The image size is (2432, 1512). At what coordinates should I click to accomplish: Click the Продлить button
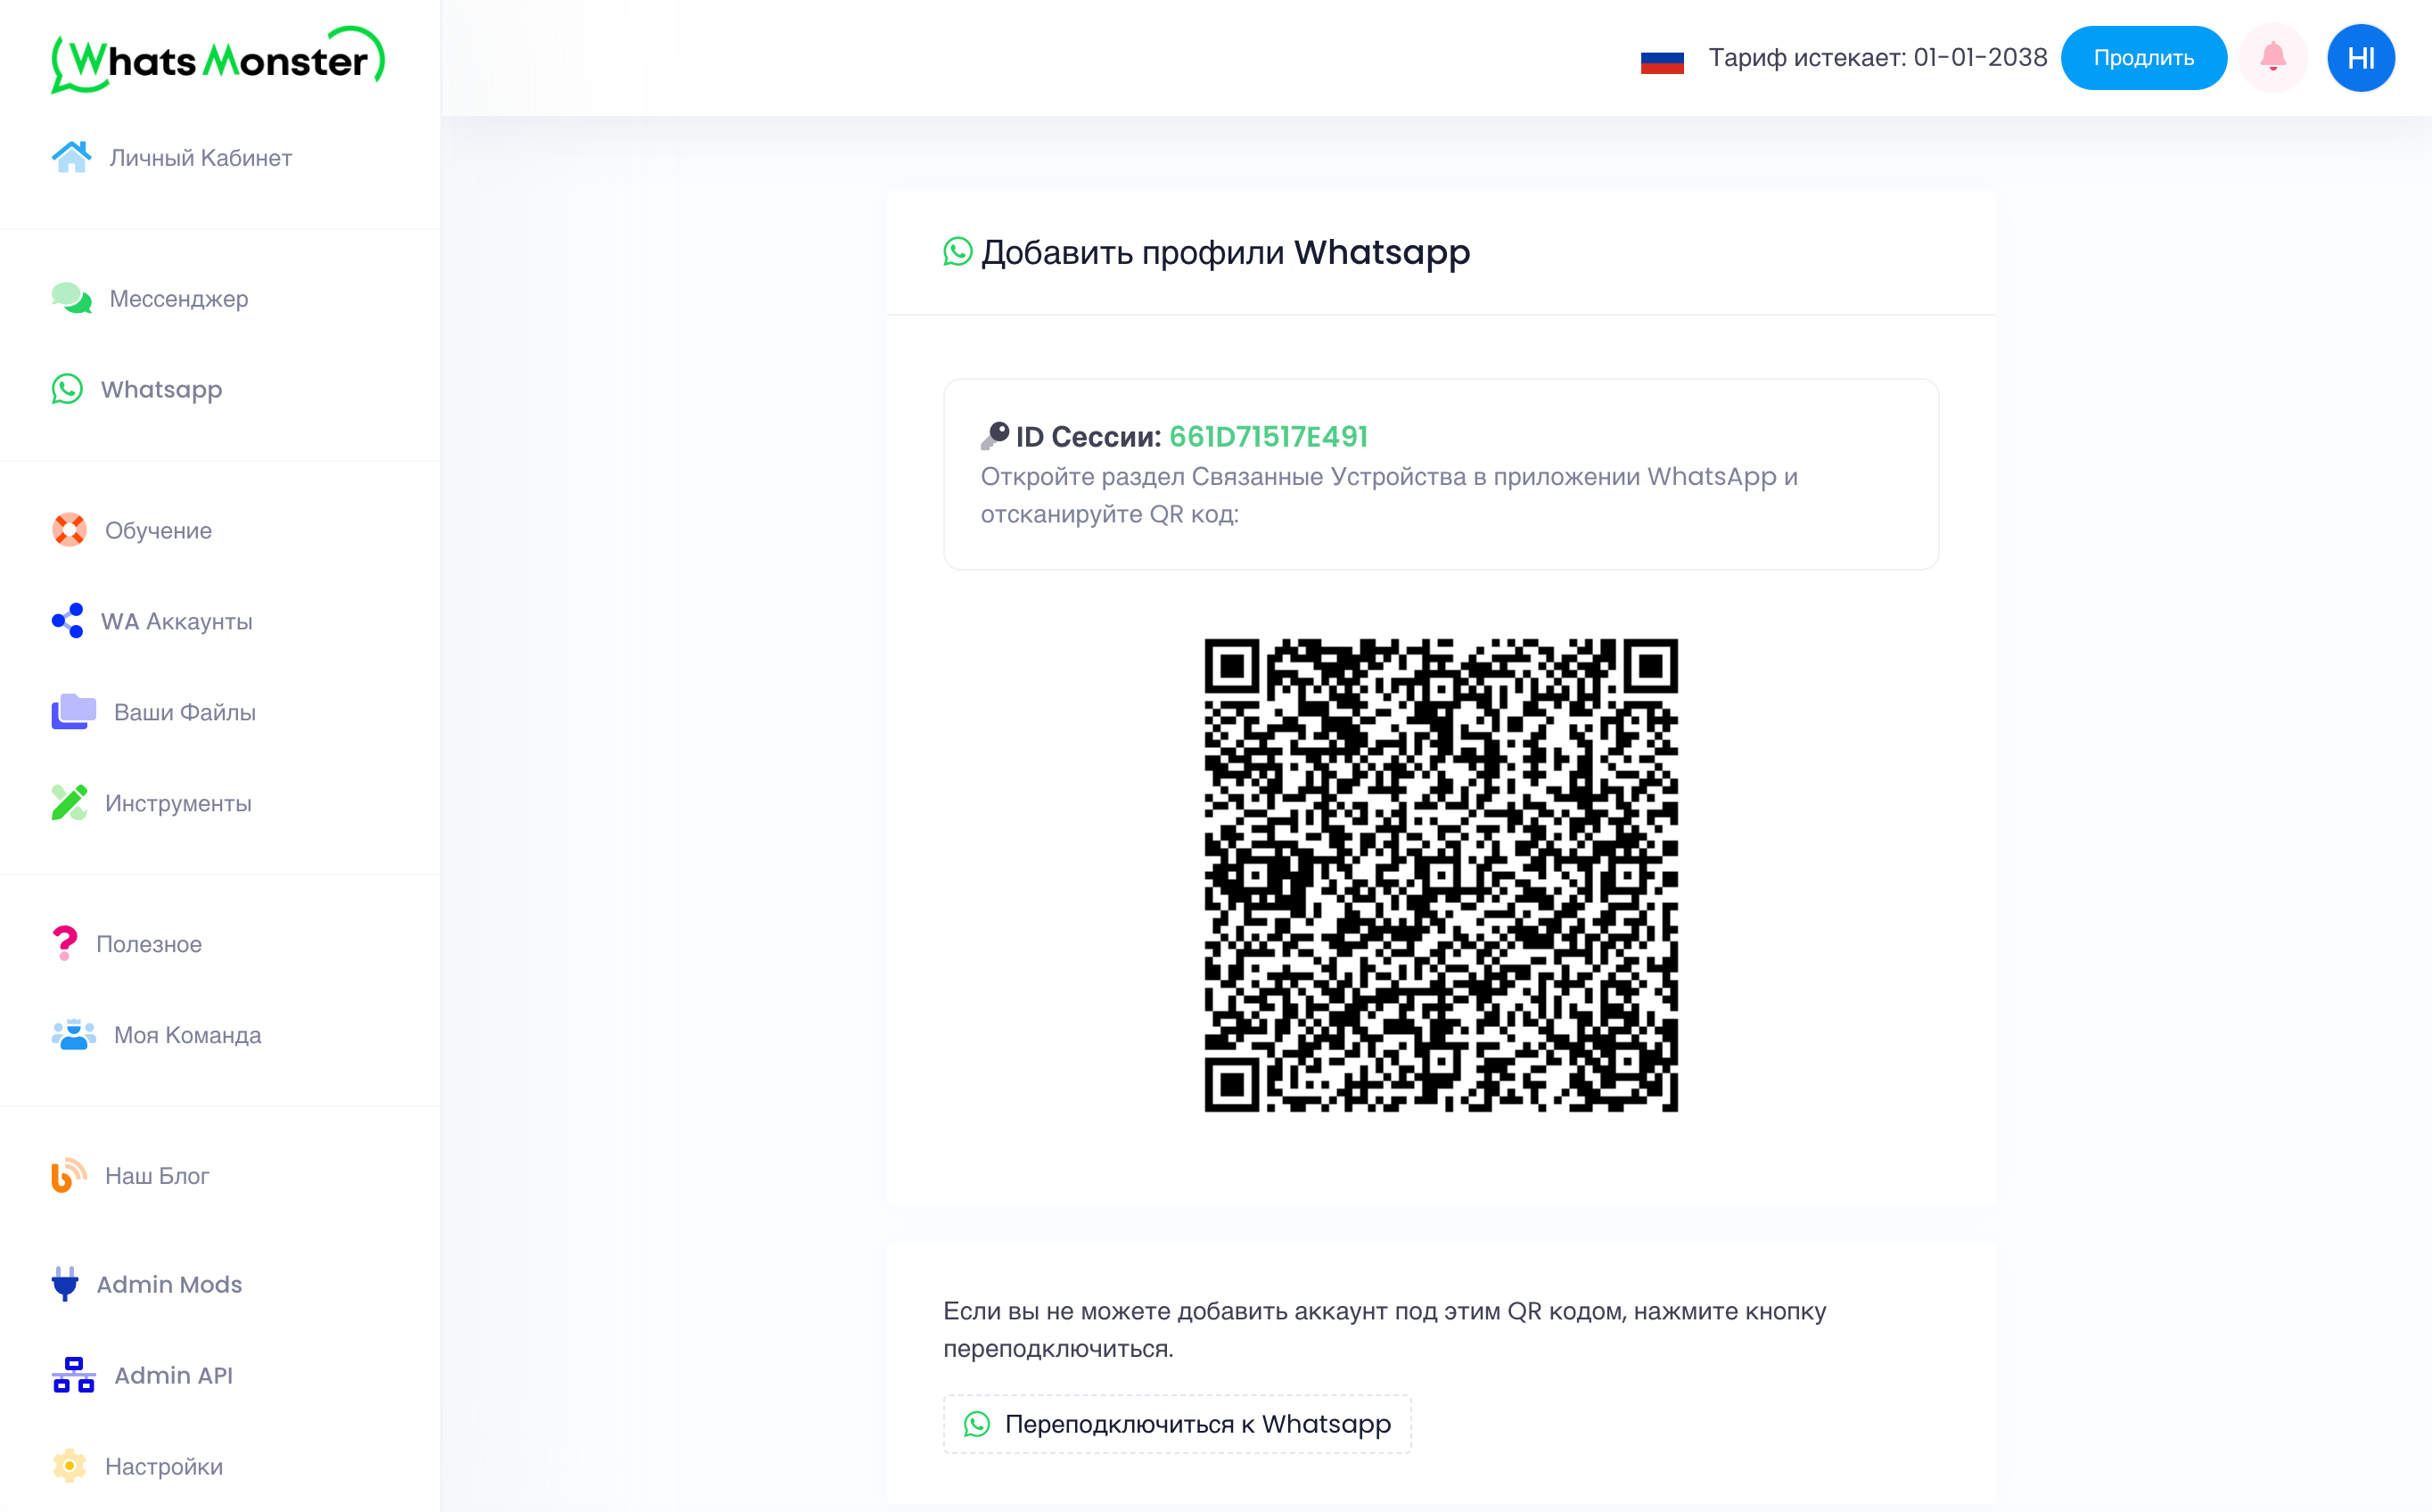pos(2143,58)
